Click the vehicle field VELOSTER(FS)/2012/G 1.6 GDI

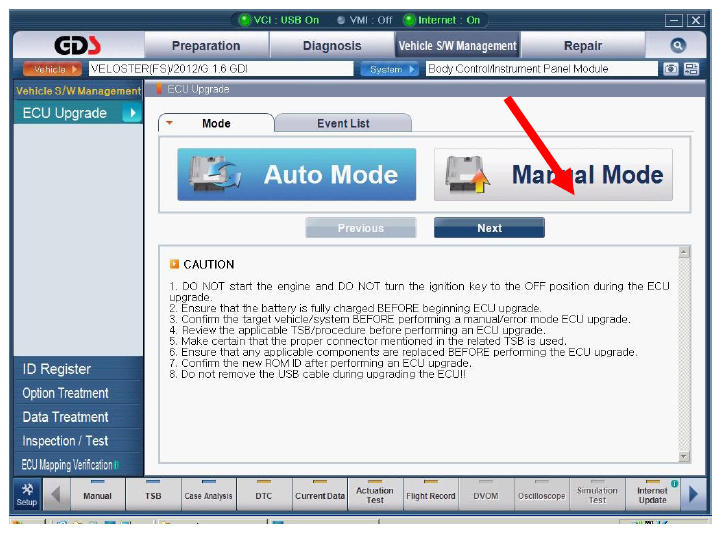[x=221, y=69]
